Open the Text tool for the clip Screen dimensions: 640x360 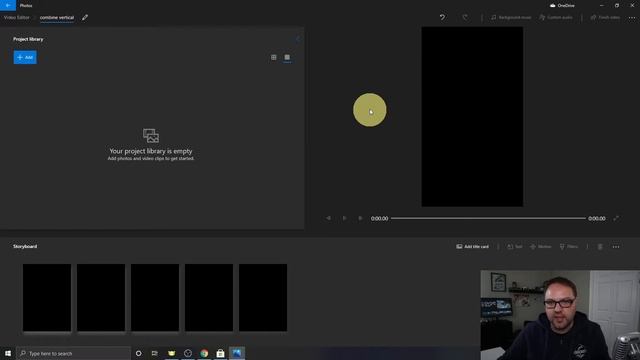pos(514,247)
